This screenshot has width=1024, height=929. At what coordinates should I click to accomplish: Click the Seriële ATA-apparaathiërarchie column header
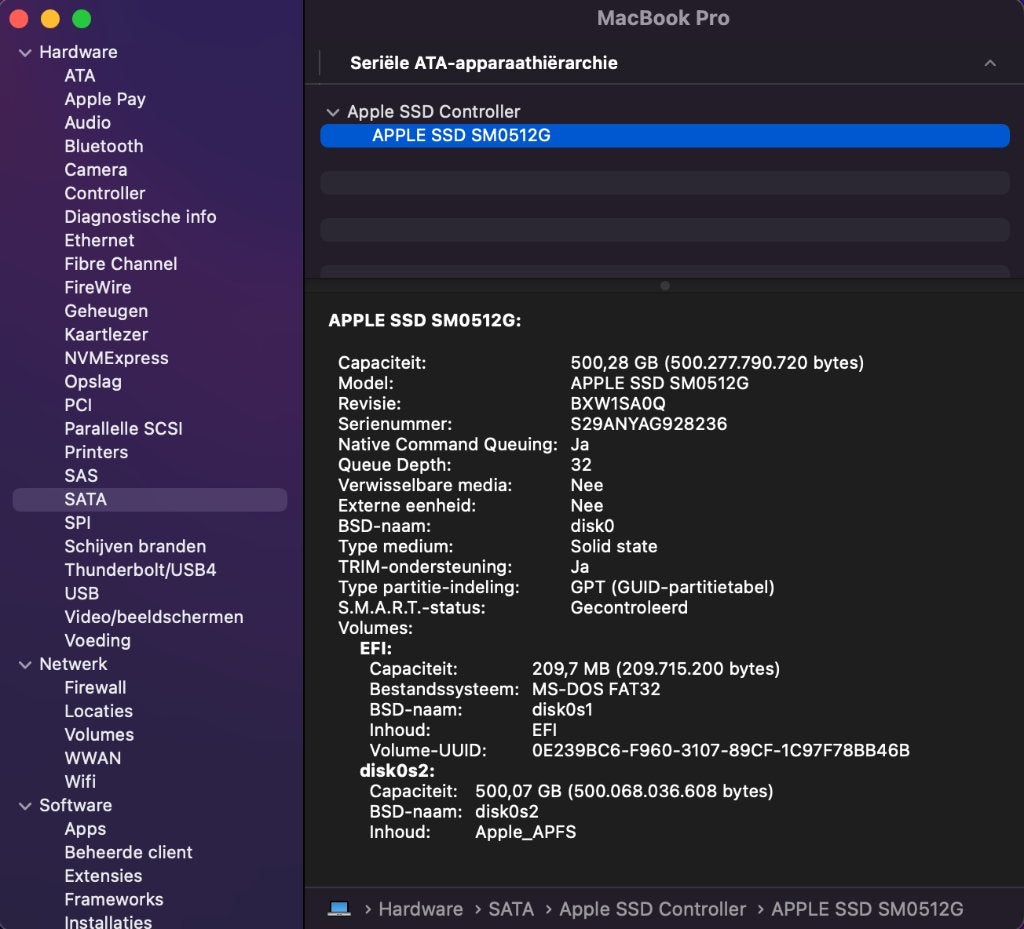coord(484,63)
